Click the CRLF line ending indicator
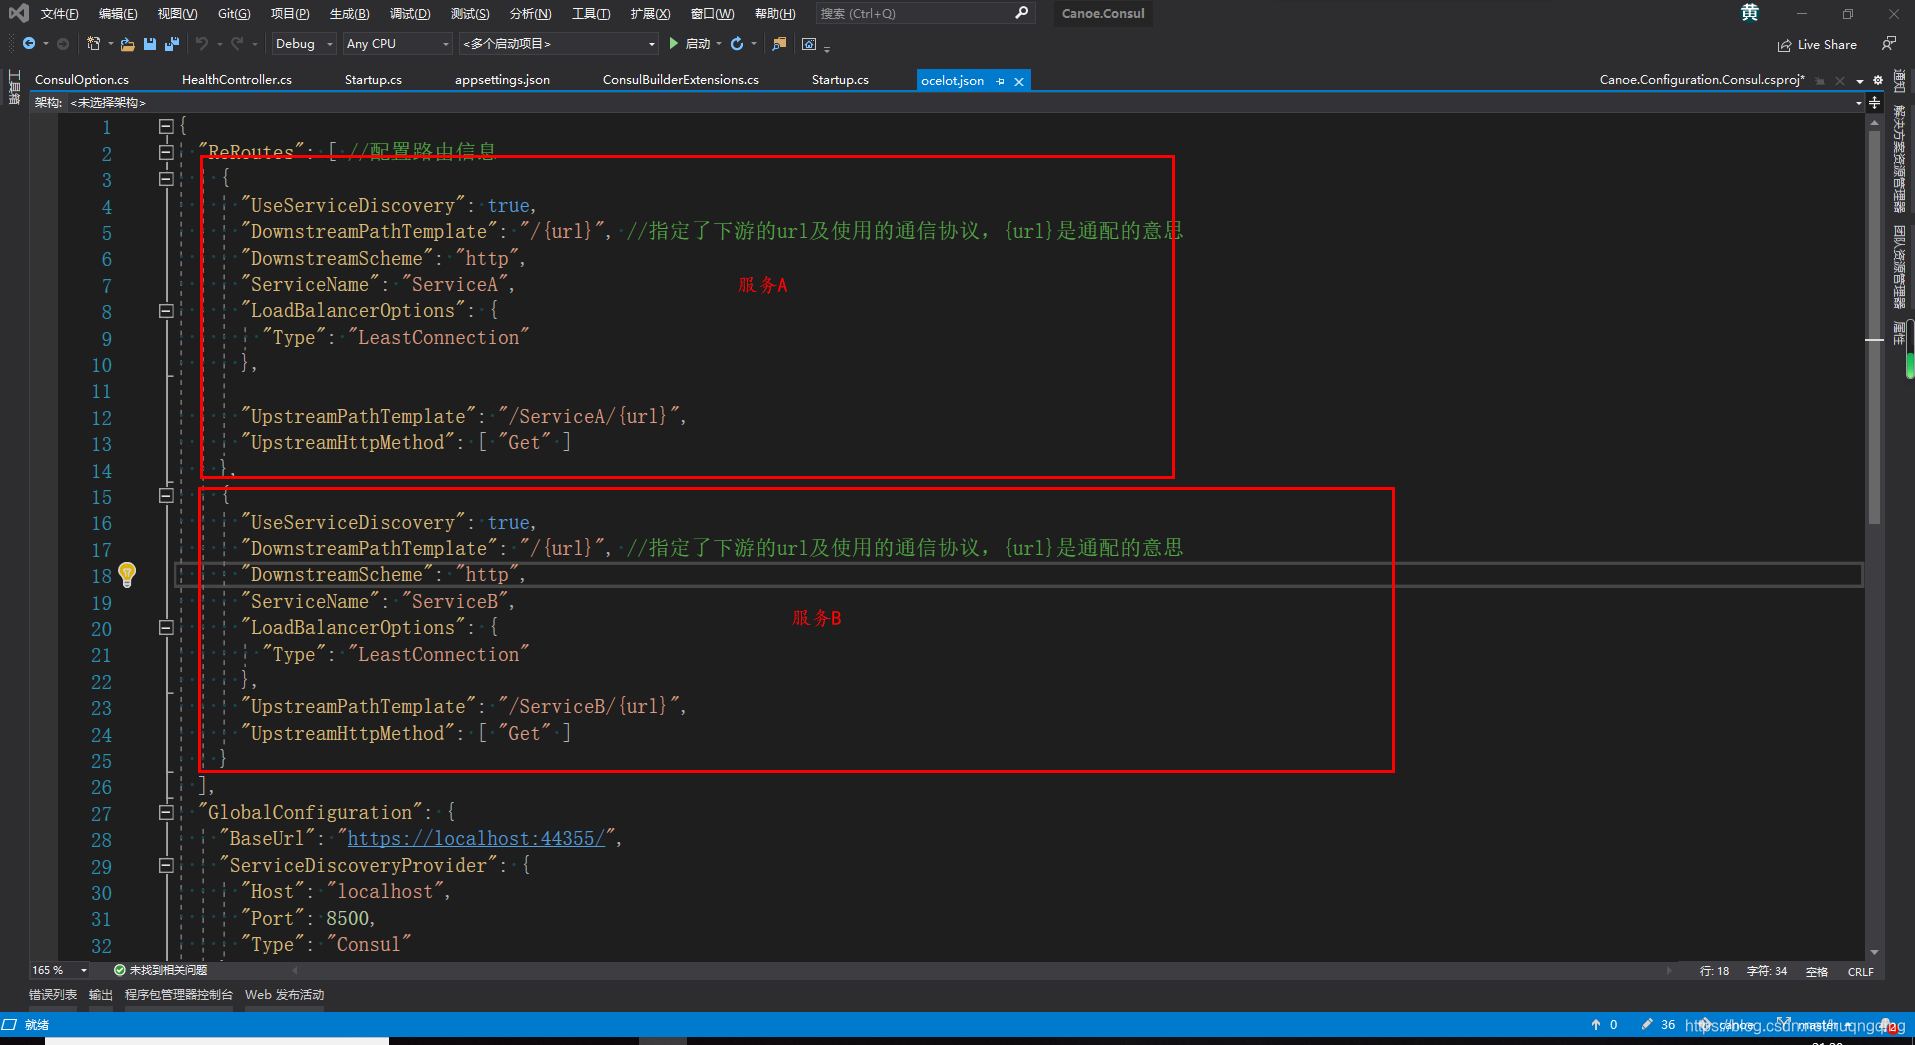Screen dimensions: 1915x1045 tap(1860, 971)
